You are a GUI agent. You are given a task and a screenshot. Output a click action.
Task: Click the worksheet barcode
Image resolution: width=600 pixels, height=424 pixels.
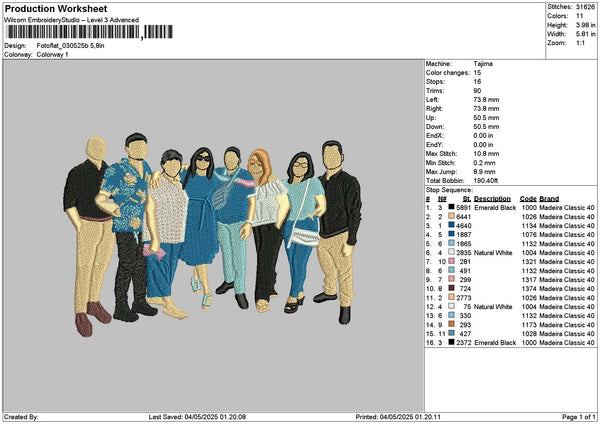click(x=90, y=32)
